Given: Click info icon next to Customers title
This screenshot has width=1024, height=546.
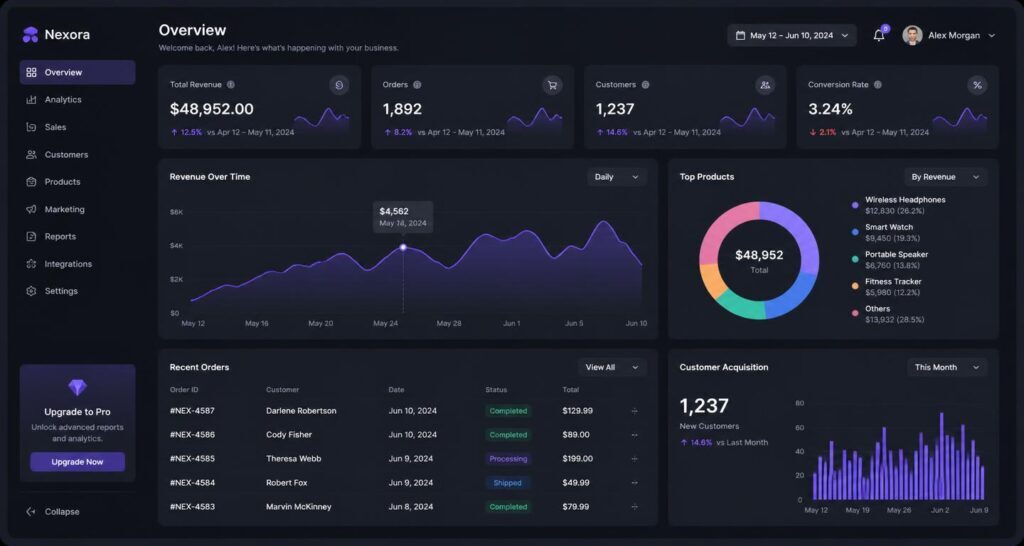Looking at the screenshot, I should tap(645, 85).
